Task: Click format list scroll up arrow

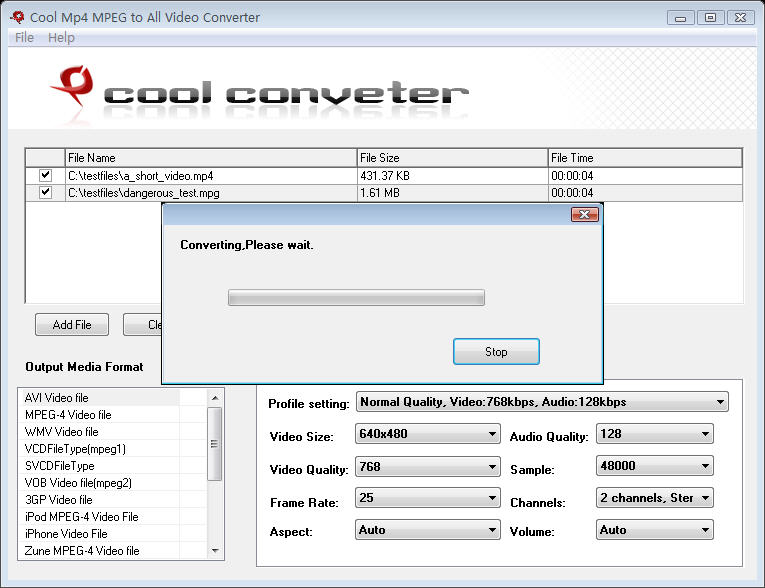Action: tap(215, 398)
